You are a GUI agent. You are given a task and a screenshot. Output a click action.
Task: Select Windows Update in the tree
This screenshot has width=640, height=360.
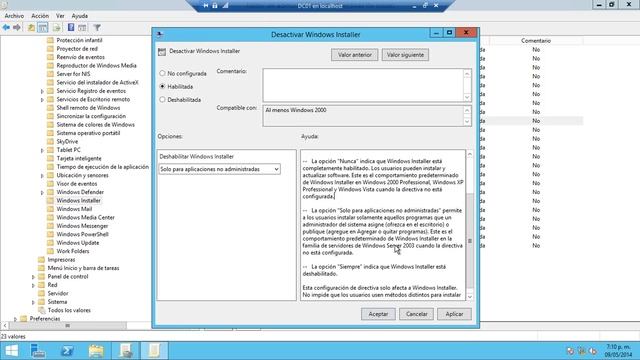click(78, 243)
